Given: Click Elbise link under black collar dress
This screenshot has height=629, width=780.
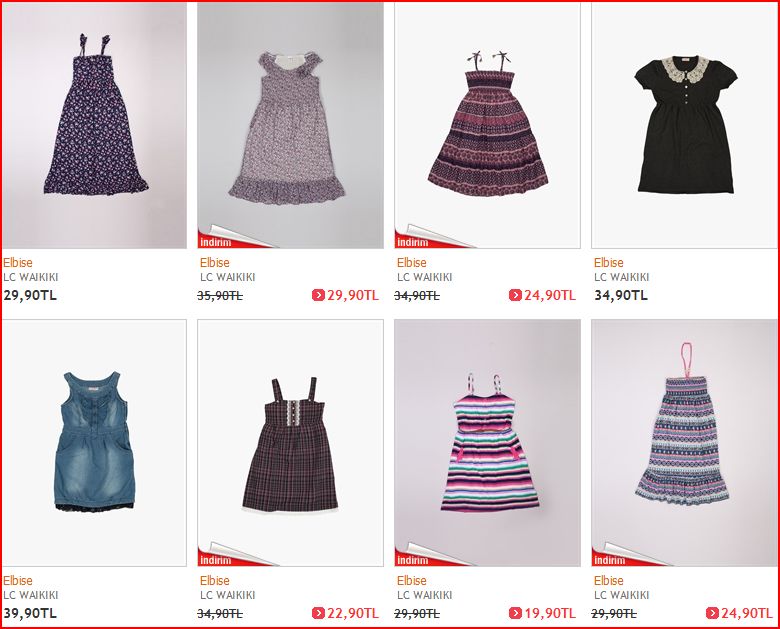Looking at the screenshot, I should click(x=608, y=263).
